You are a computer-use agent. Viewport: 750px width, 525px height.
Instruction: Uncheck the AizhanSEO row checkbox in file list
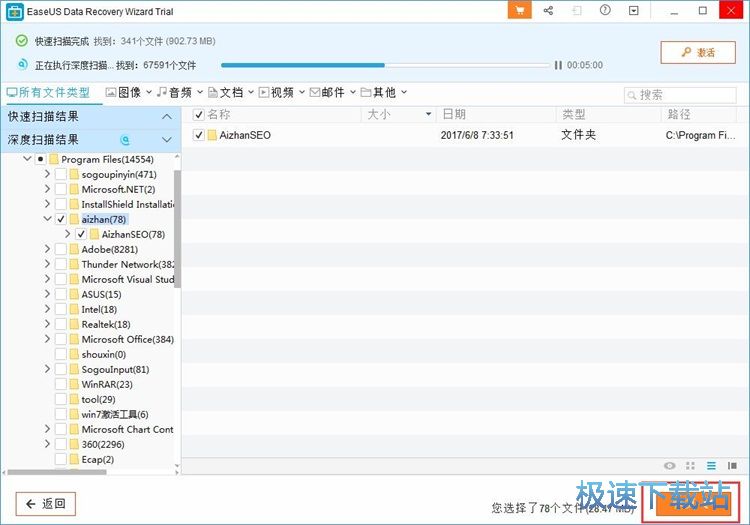(x=199, y=135)
